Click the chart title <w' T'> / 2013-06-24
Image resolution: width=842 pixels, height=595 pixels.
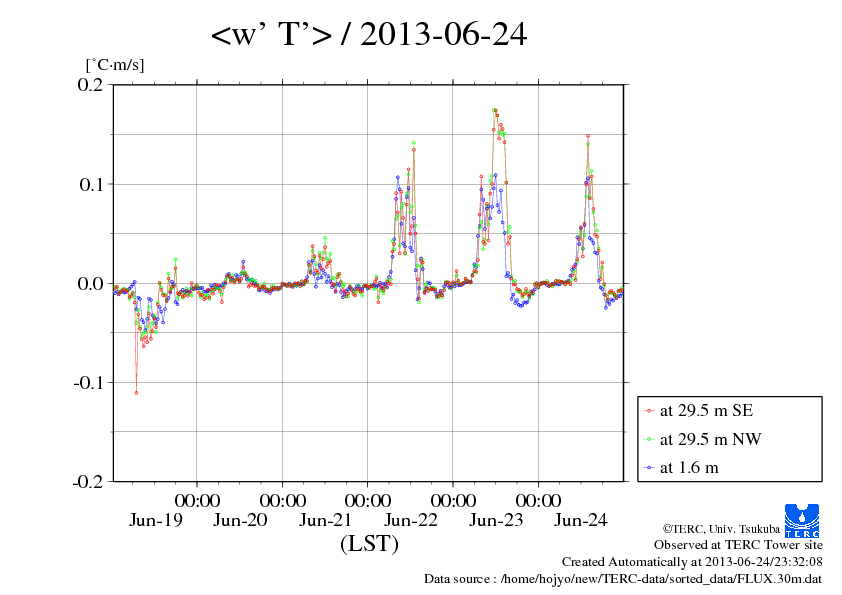369,34
